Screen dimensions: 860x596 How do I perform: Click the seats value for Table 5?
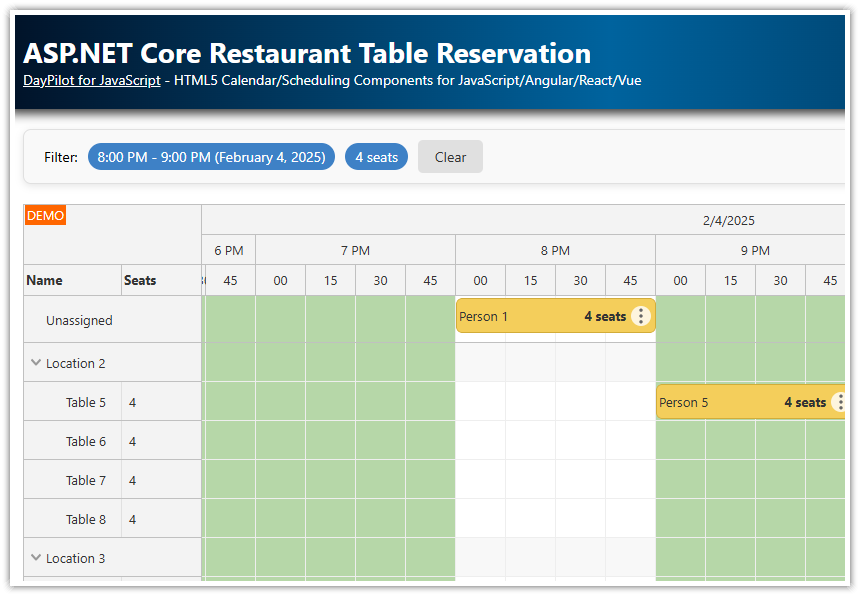pos(132,402)
